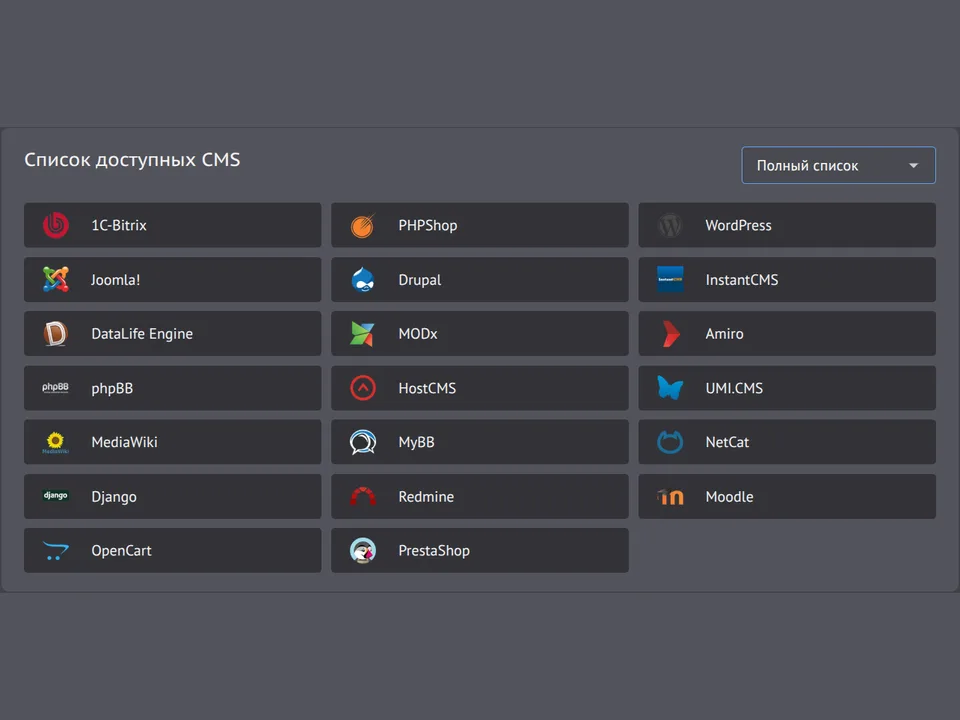The height and width of the screenshot is (720, 960).
Task: Pick the phpBB text label
Action: (112, 388)
